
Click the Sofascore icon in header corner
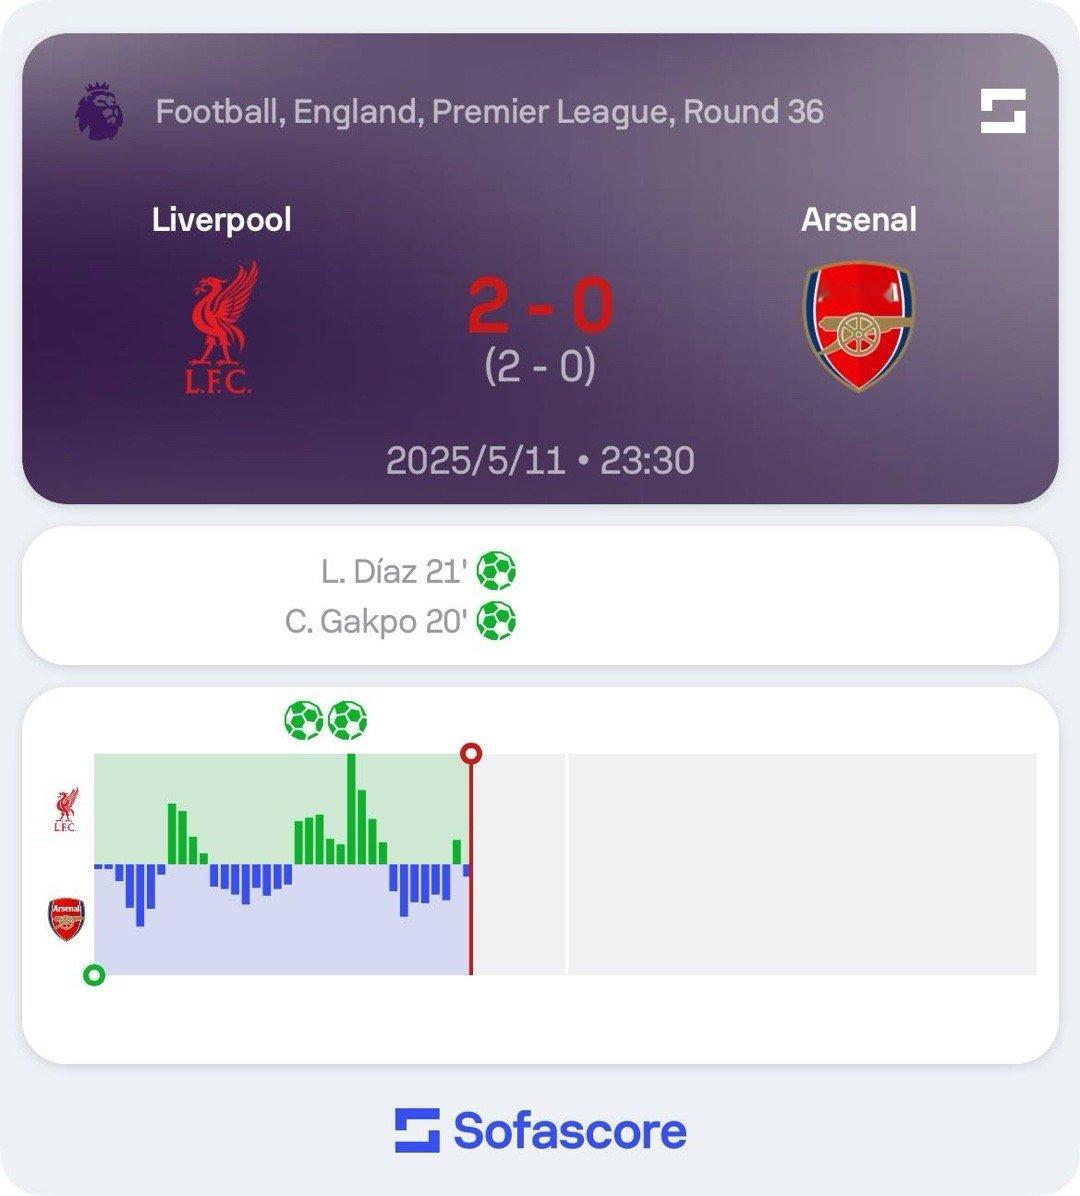[x=1003, y=111]
